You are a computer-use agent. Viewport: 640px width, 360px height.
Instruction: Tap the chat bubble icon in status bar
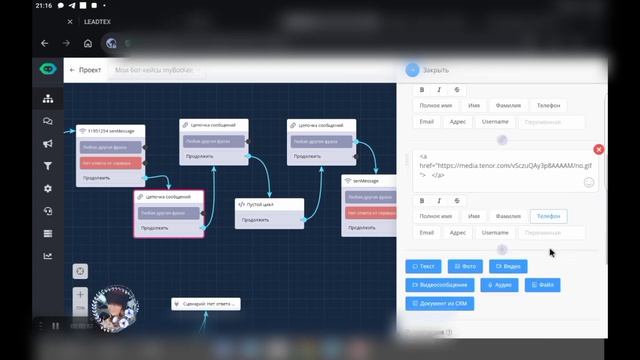(60, 6)
